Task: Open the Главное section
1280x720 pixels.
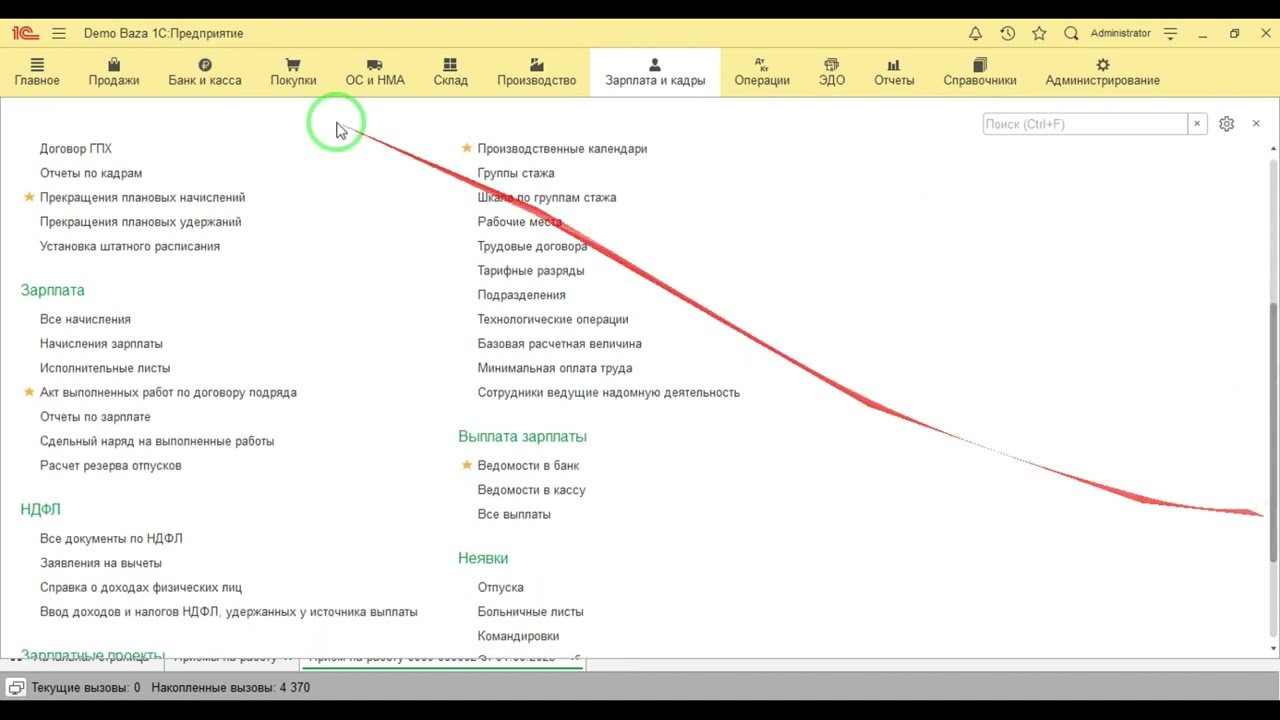Action: click(x=37, y=72)
